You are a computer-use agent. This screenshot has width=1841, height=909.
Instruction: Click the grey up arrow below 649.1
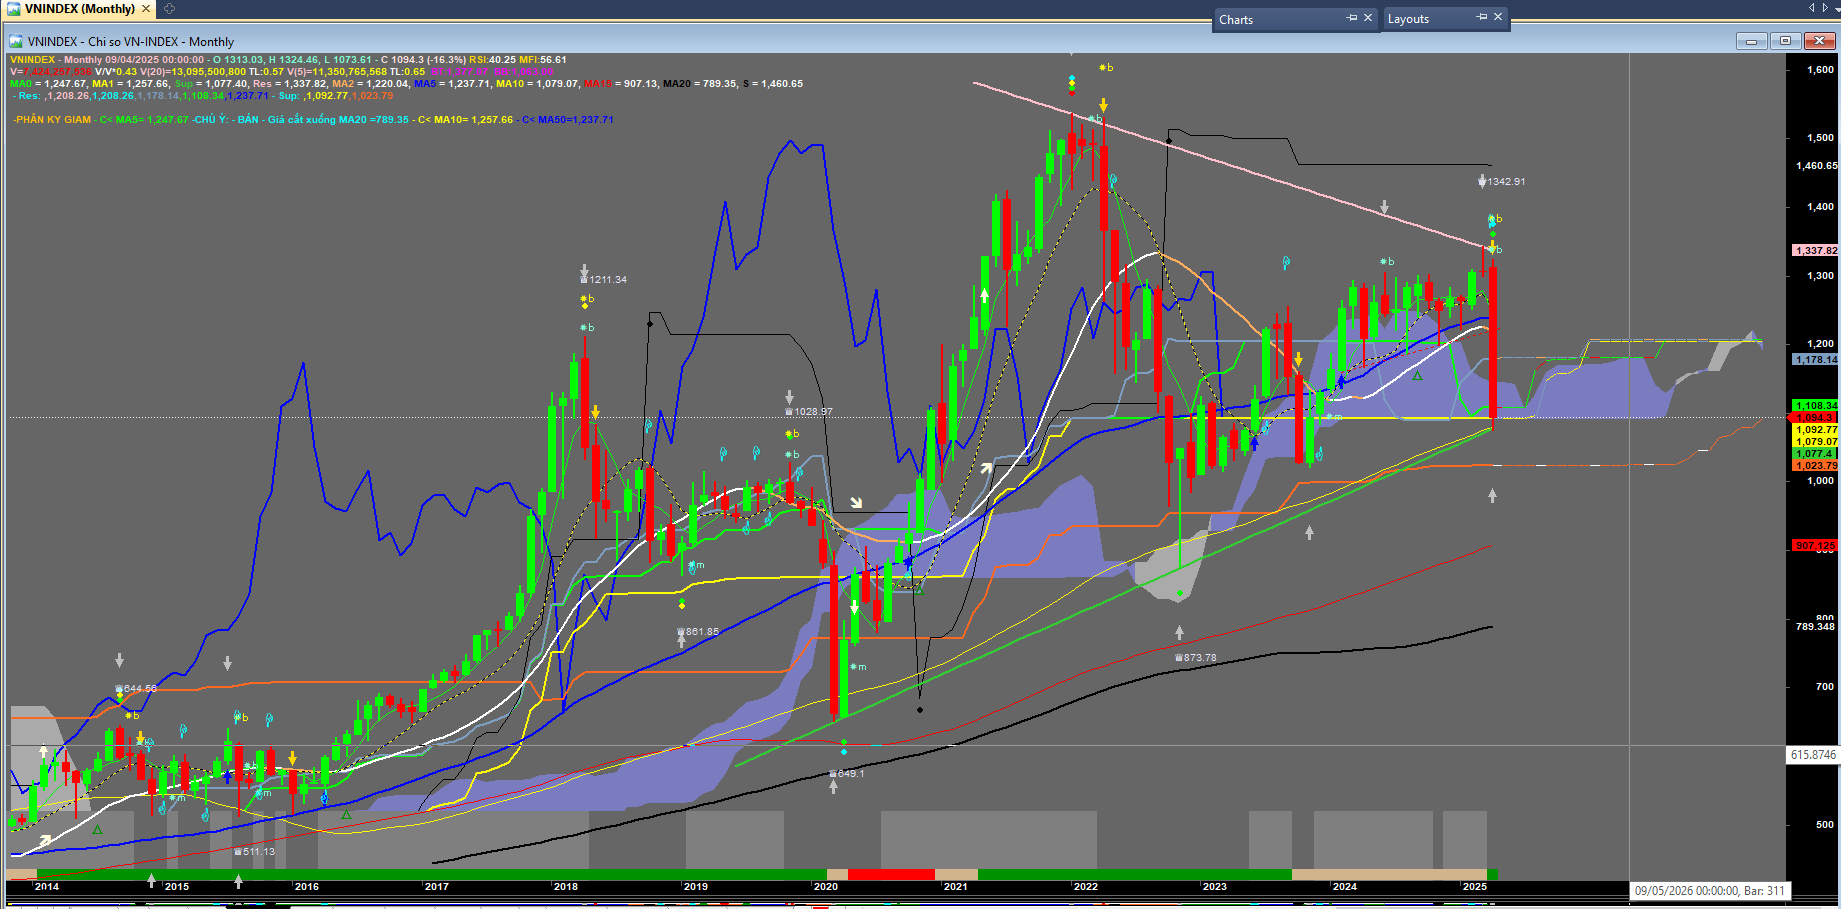(833, 787)
